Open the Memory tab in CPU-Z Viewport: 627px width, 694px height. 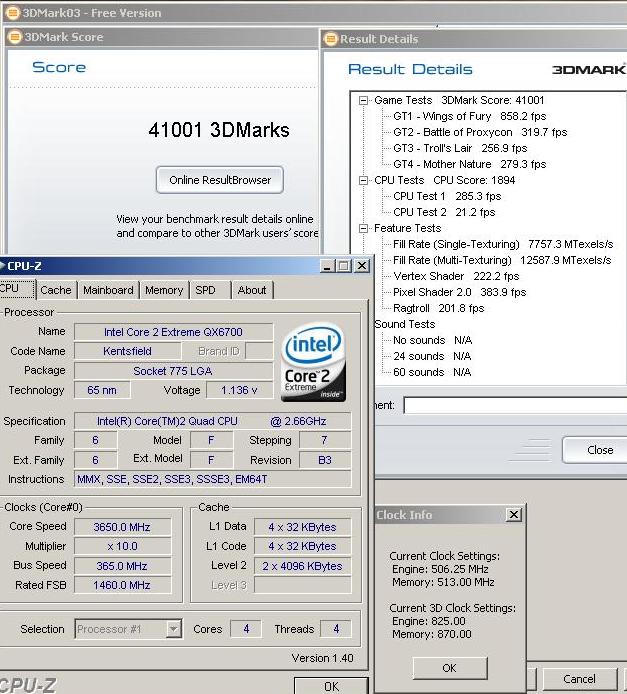click(164, 290)
